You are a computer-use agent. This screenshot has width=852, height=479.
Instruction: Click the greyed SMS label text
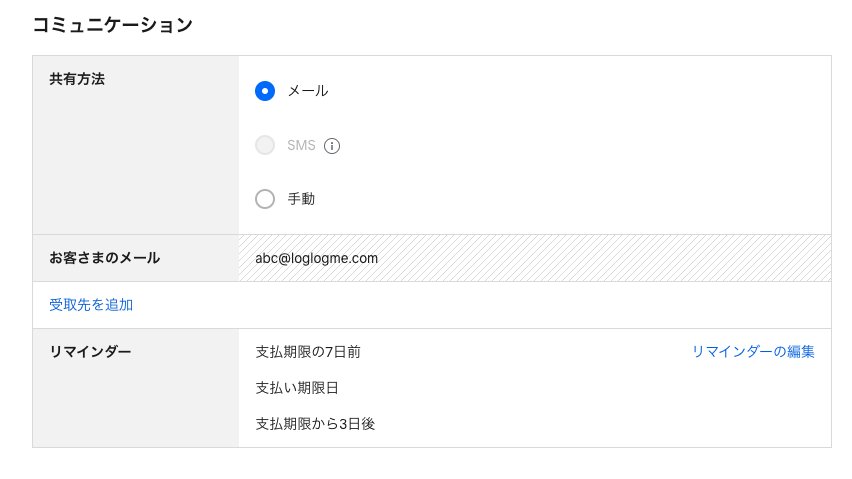pyautogui.click(x=301, y=145)
